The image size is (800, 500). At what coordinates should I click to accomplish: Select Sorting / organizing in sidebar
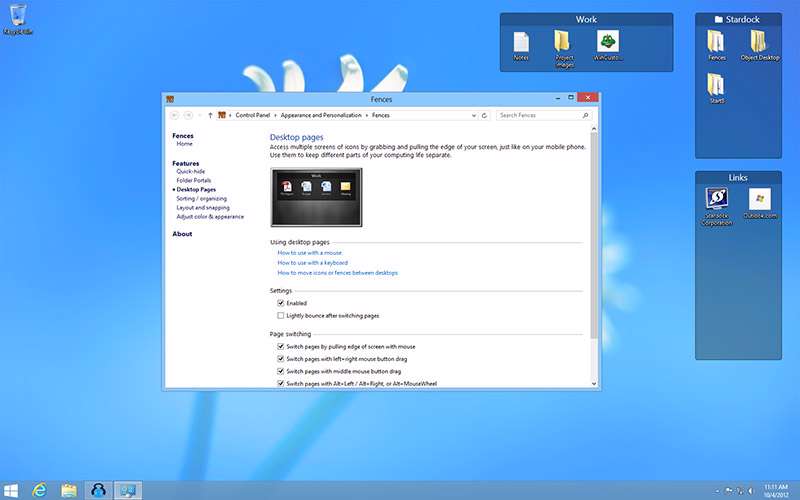[201, 198]
